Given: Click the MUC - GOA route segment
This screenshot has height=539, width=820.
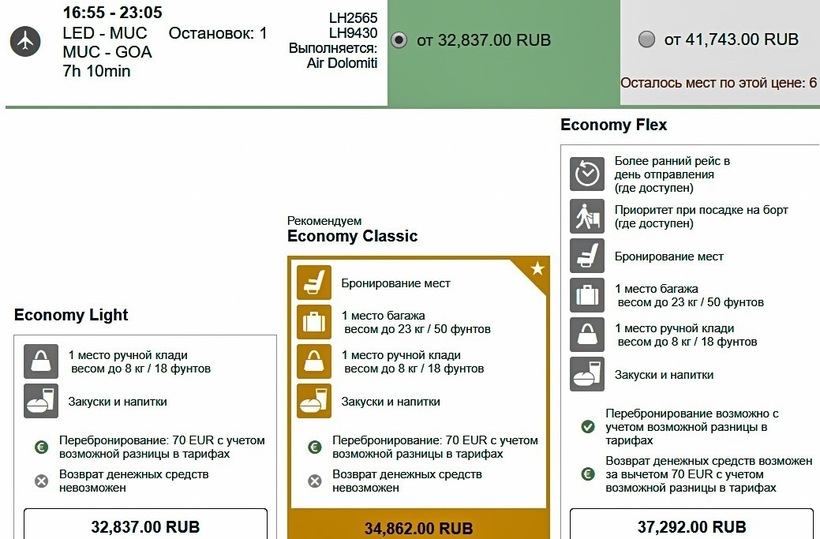Looking at the screenshot, I should tap(107, 52).
